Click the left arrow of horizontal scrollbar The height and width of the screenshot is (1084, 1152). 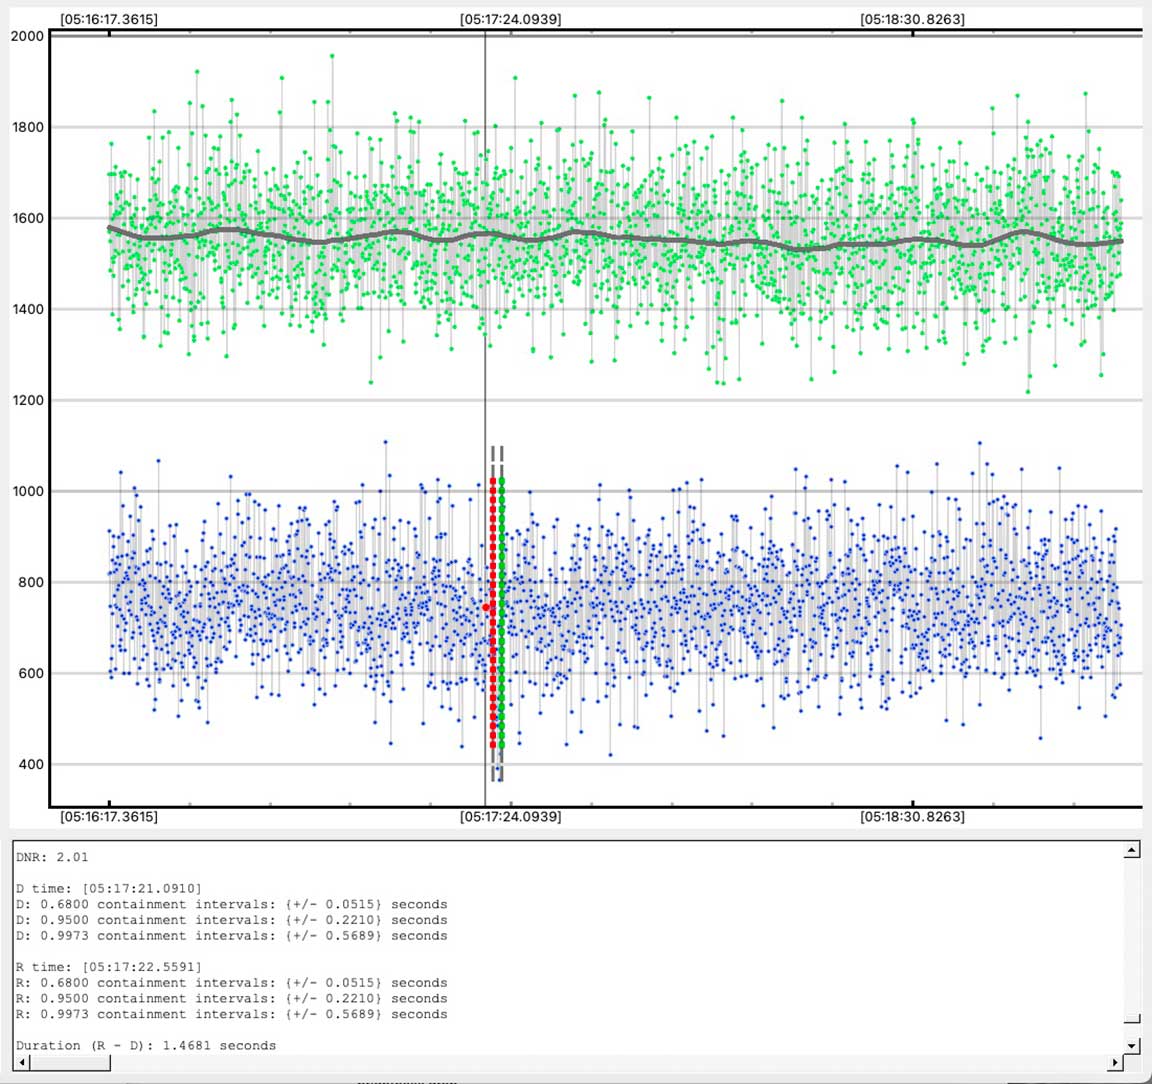point(22,1062)
